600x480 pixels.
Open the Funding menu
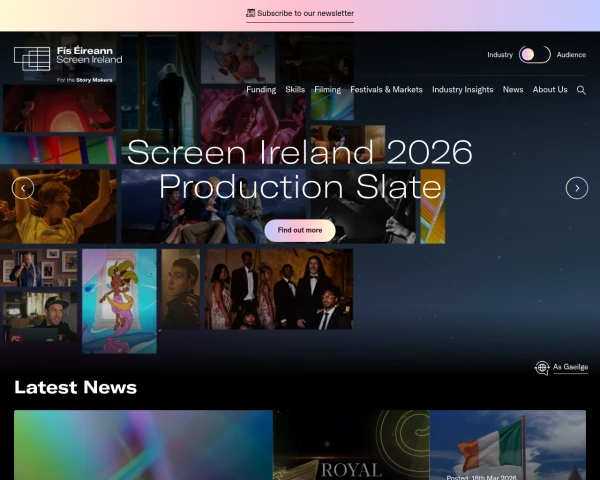(x=261, y=90)
